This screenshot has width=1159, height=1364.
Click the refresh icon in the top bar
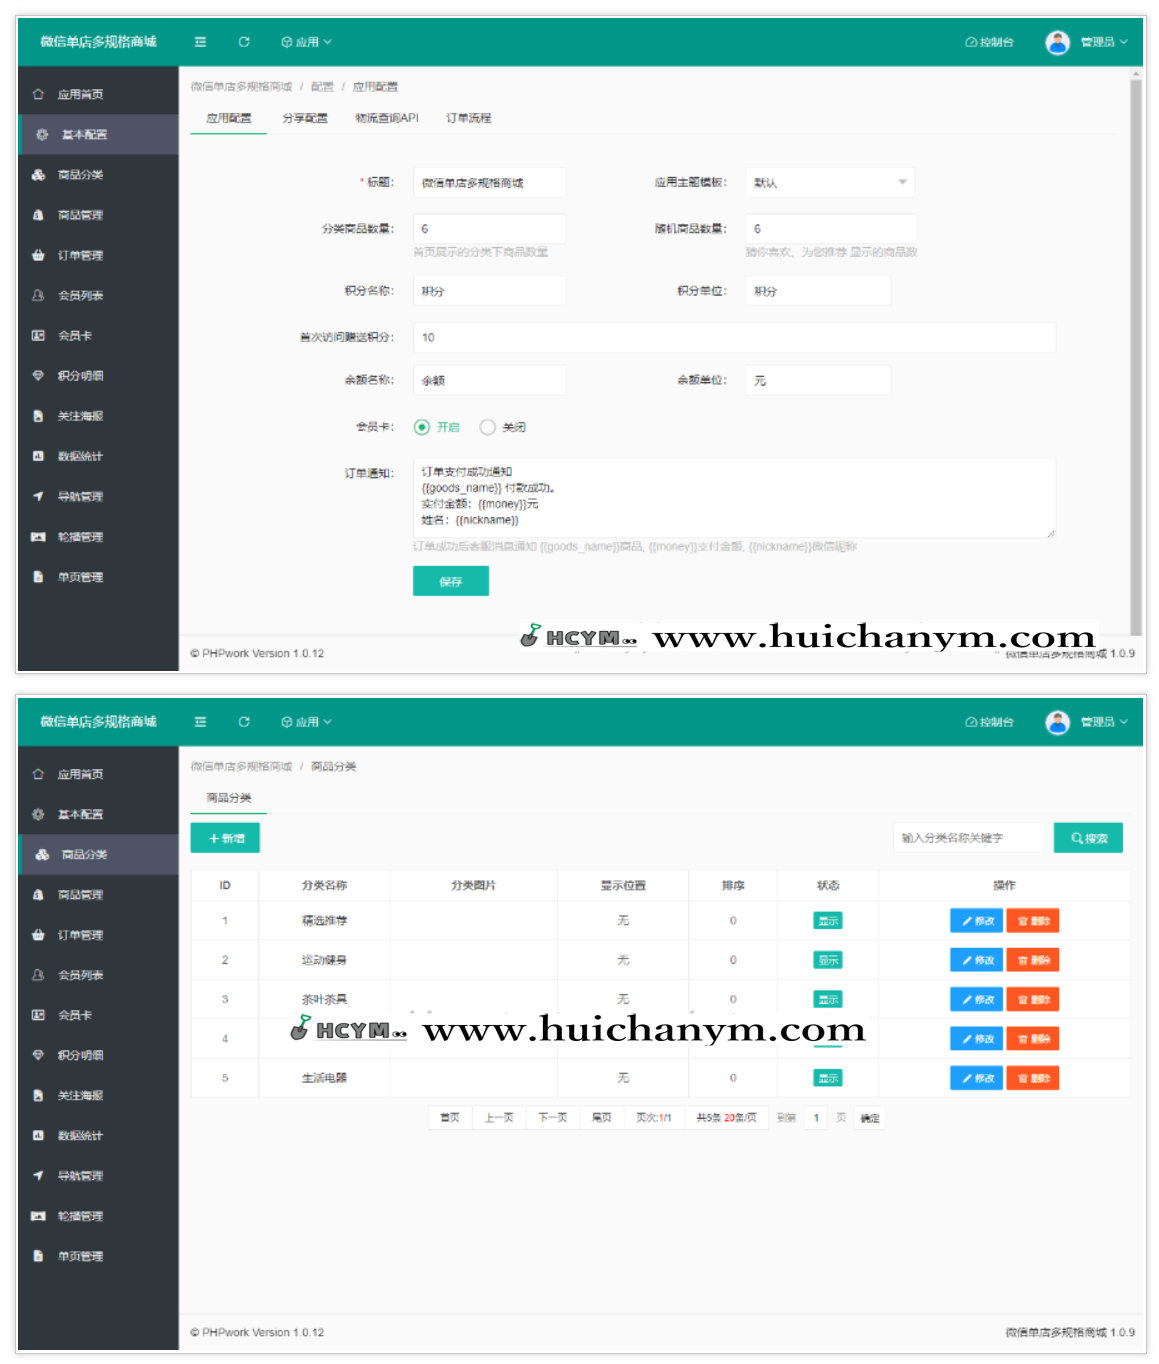point(244,42)
